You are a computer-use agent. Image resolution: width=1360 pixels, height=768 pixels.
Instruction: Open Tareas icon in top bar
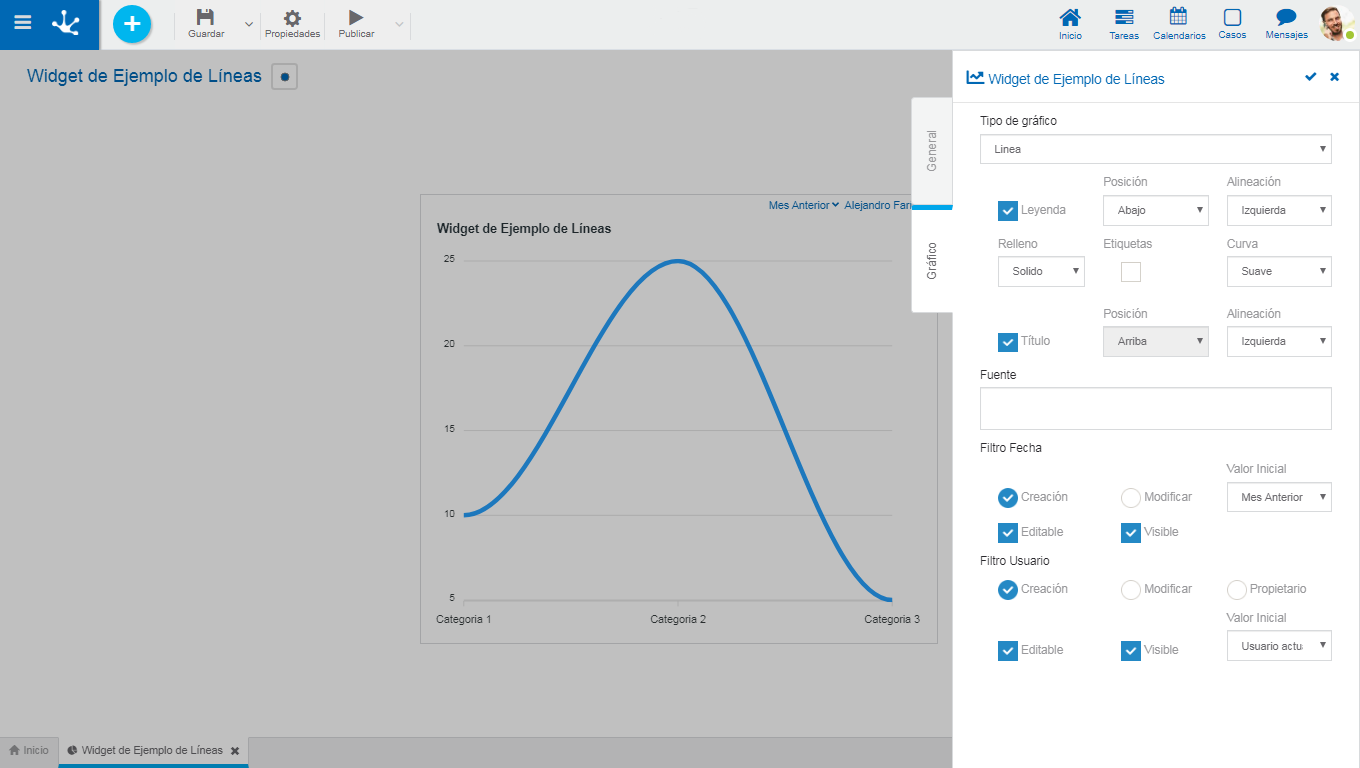point(1124,17)
